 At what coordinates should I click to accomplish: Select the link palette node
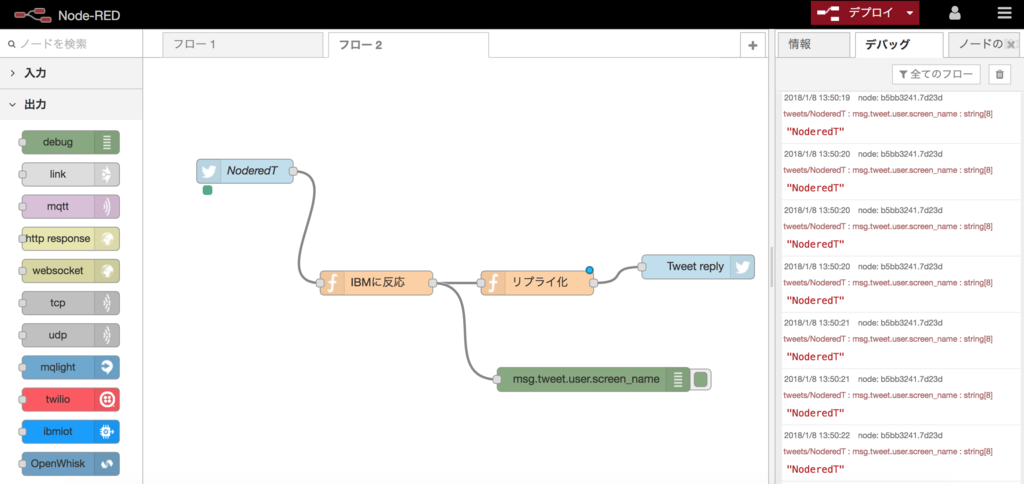click(71, 174)
